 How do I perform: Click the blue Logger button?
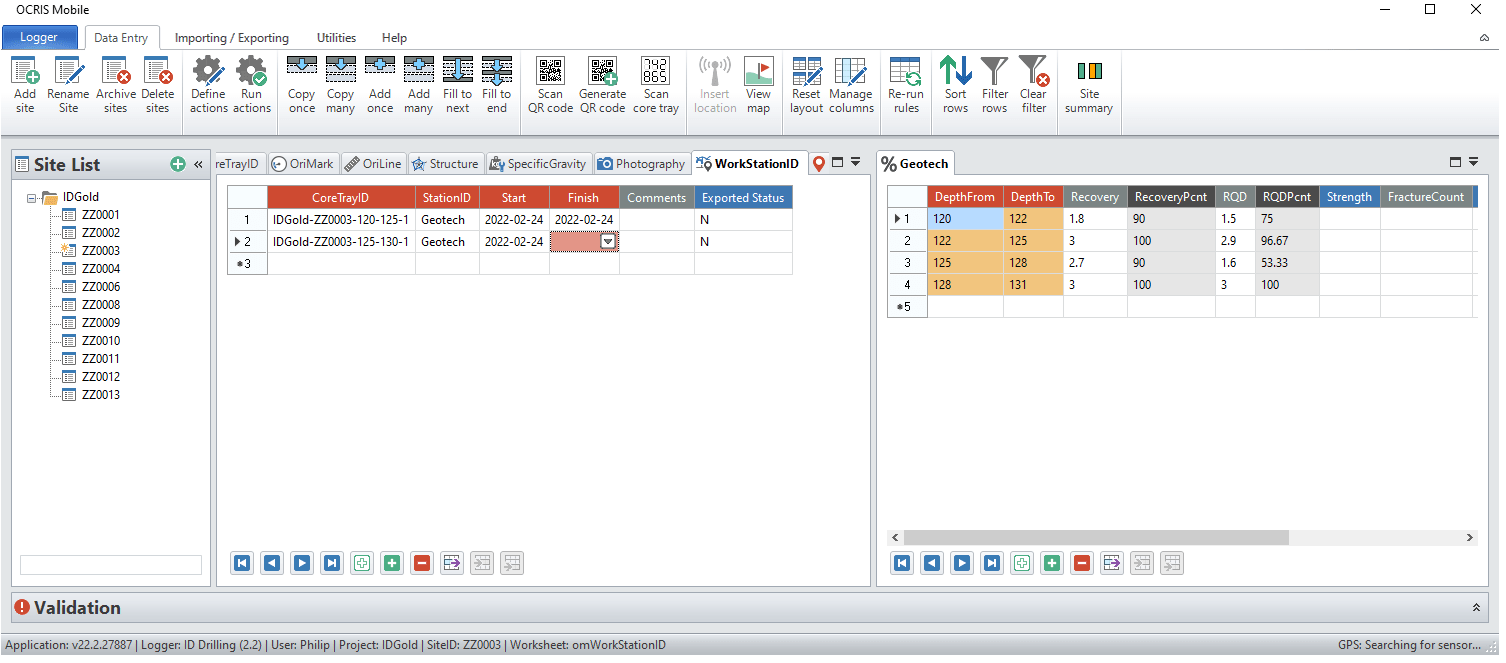click(40, 38)
